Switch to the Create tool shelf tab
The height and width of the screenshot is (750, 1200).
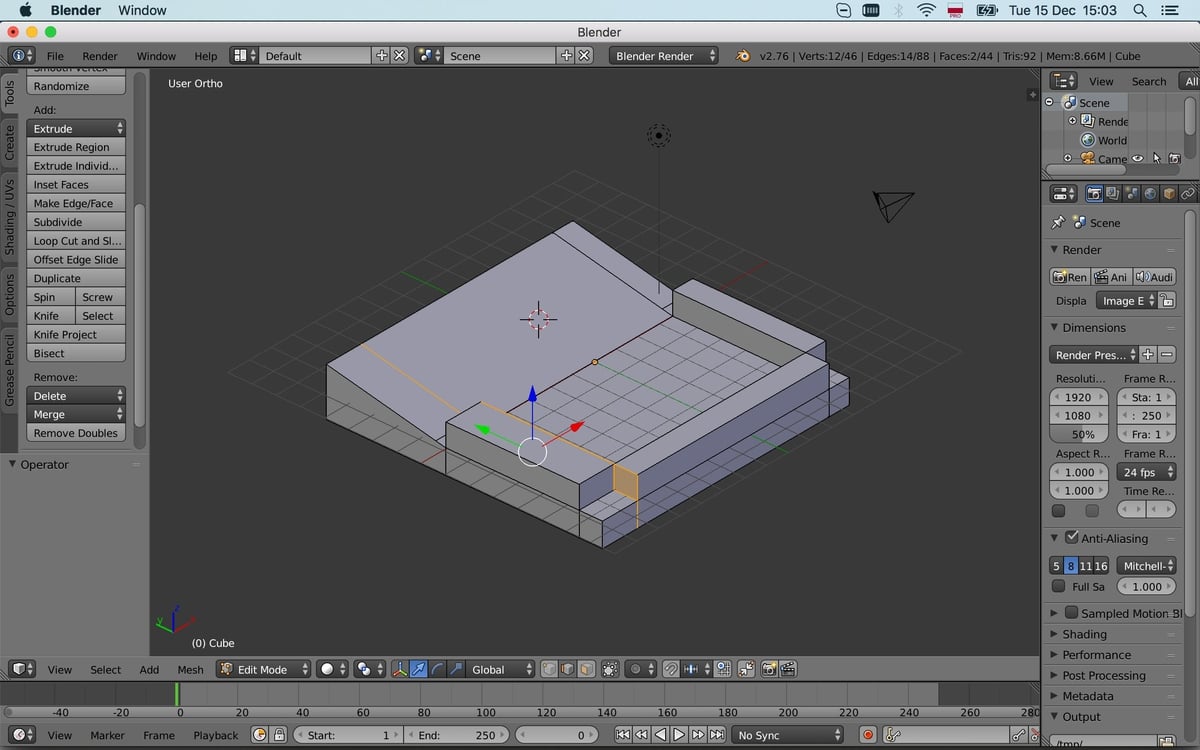(x=10, y=141)
